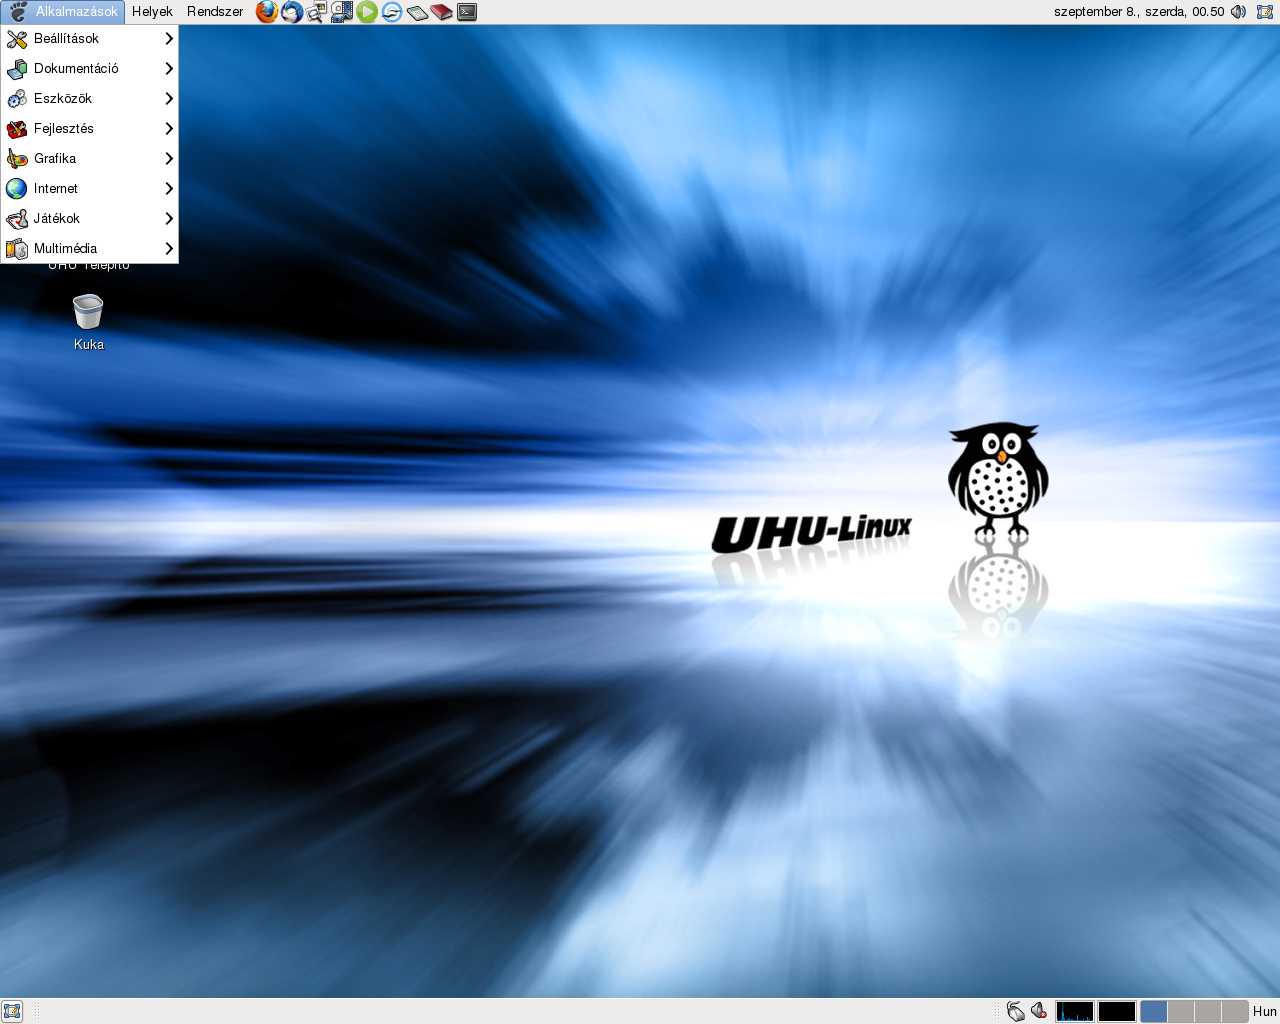
Task: Open the Kuka trash icon on the desktop
Action: coord(88,312)
